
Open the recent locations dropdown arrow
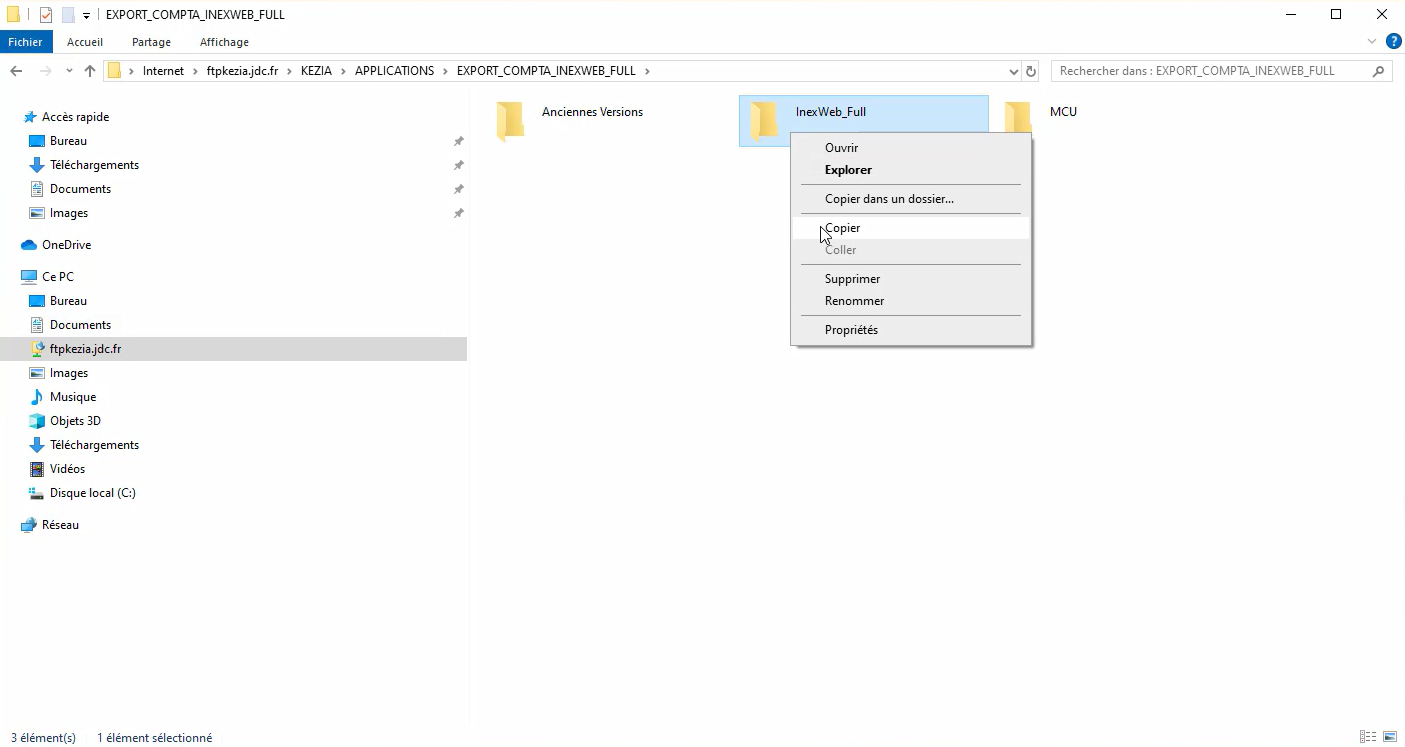coord(69,71)
